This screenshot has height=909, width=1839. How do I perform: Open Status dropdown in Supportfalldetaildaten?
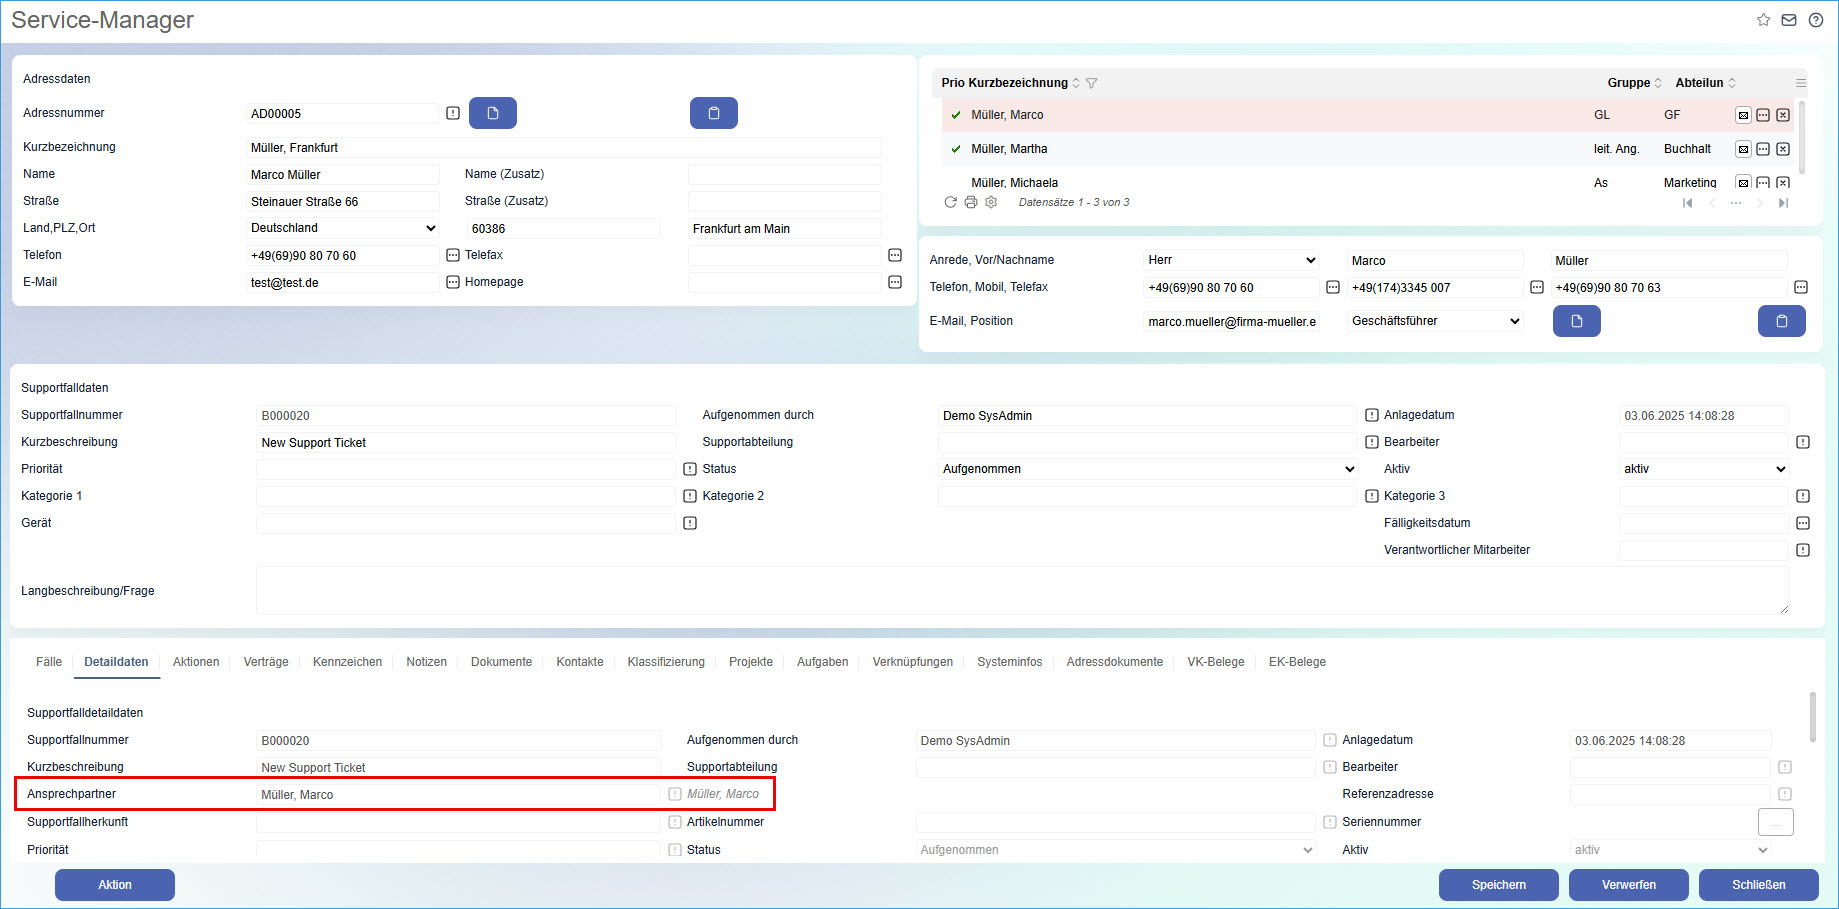pyautogui.click(x=1116, y=850)
